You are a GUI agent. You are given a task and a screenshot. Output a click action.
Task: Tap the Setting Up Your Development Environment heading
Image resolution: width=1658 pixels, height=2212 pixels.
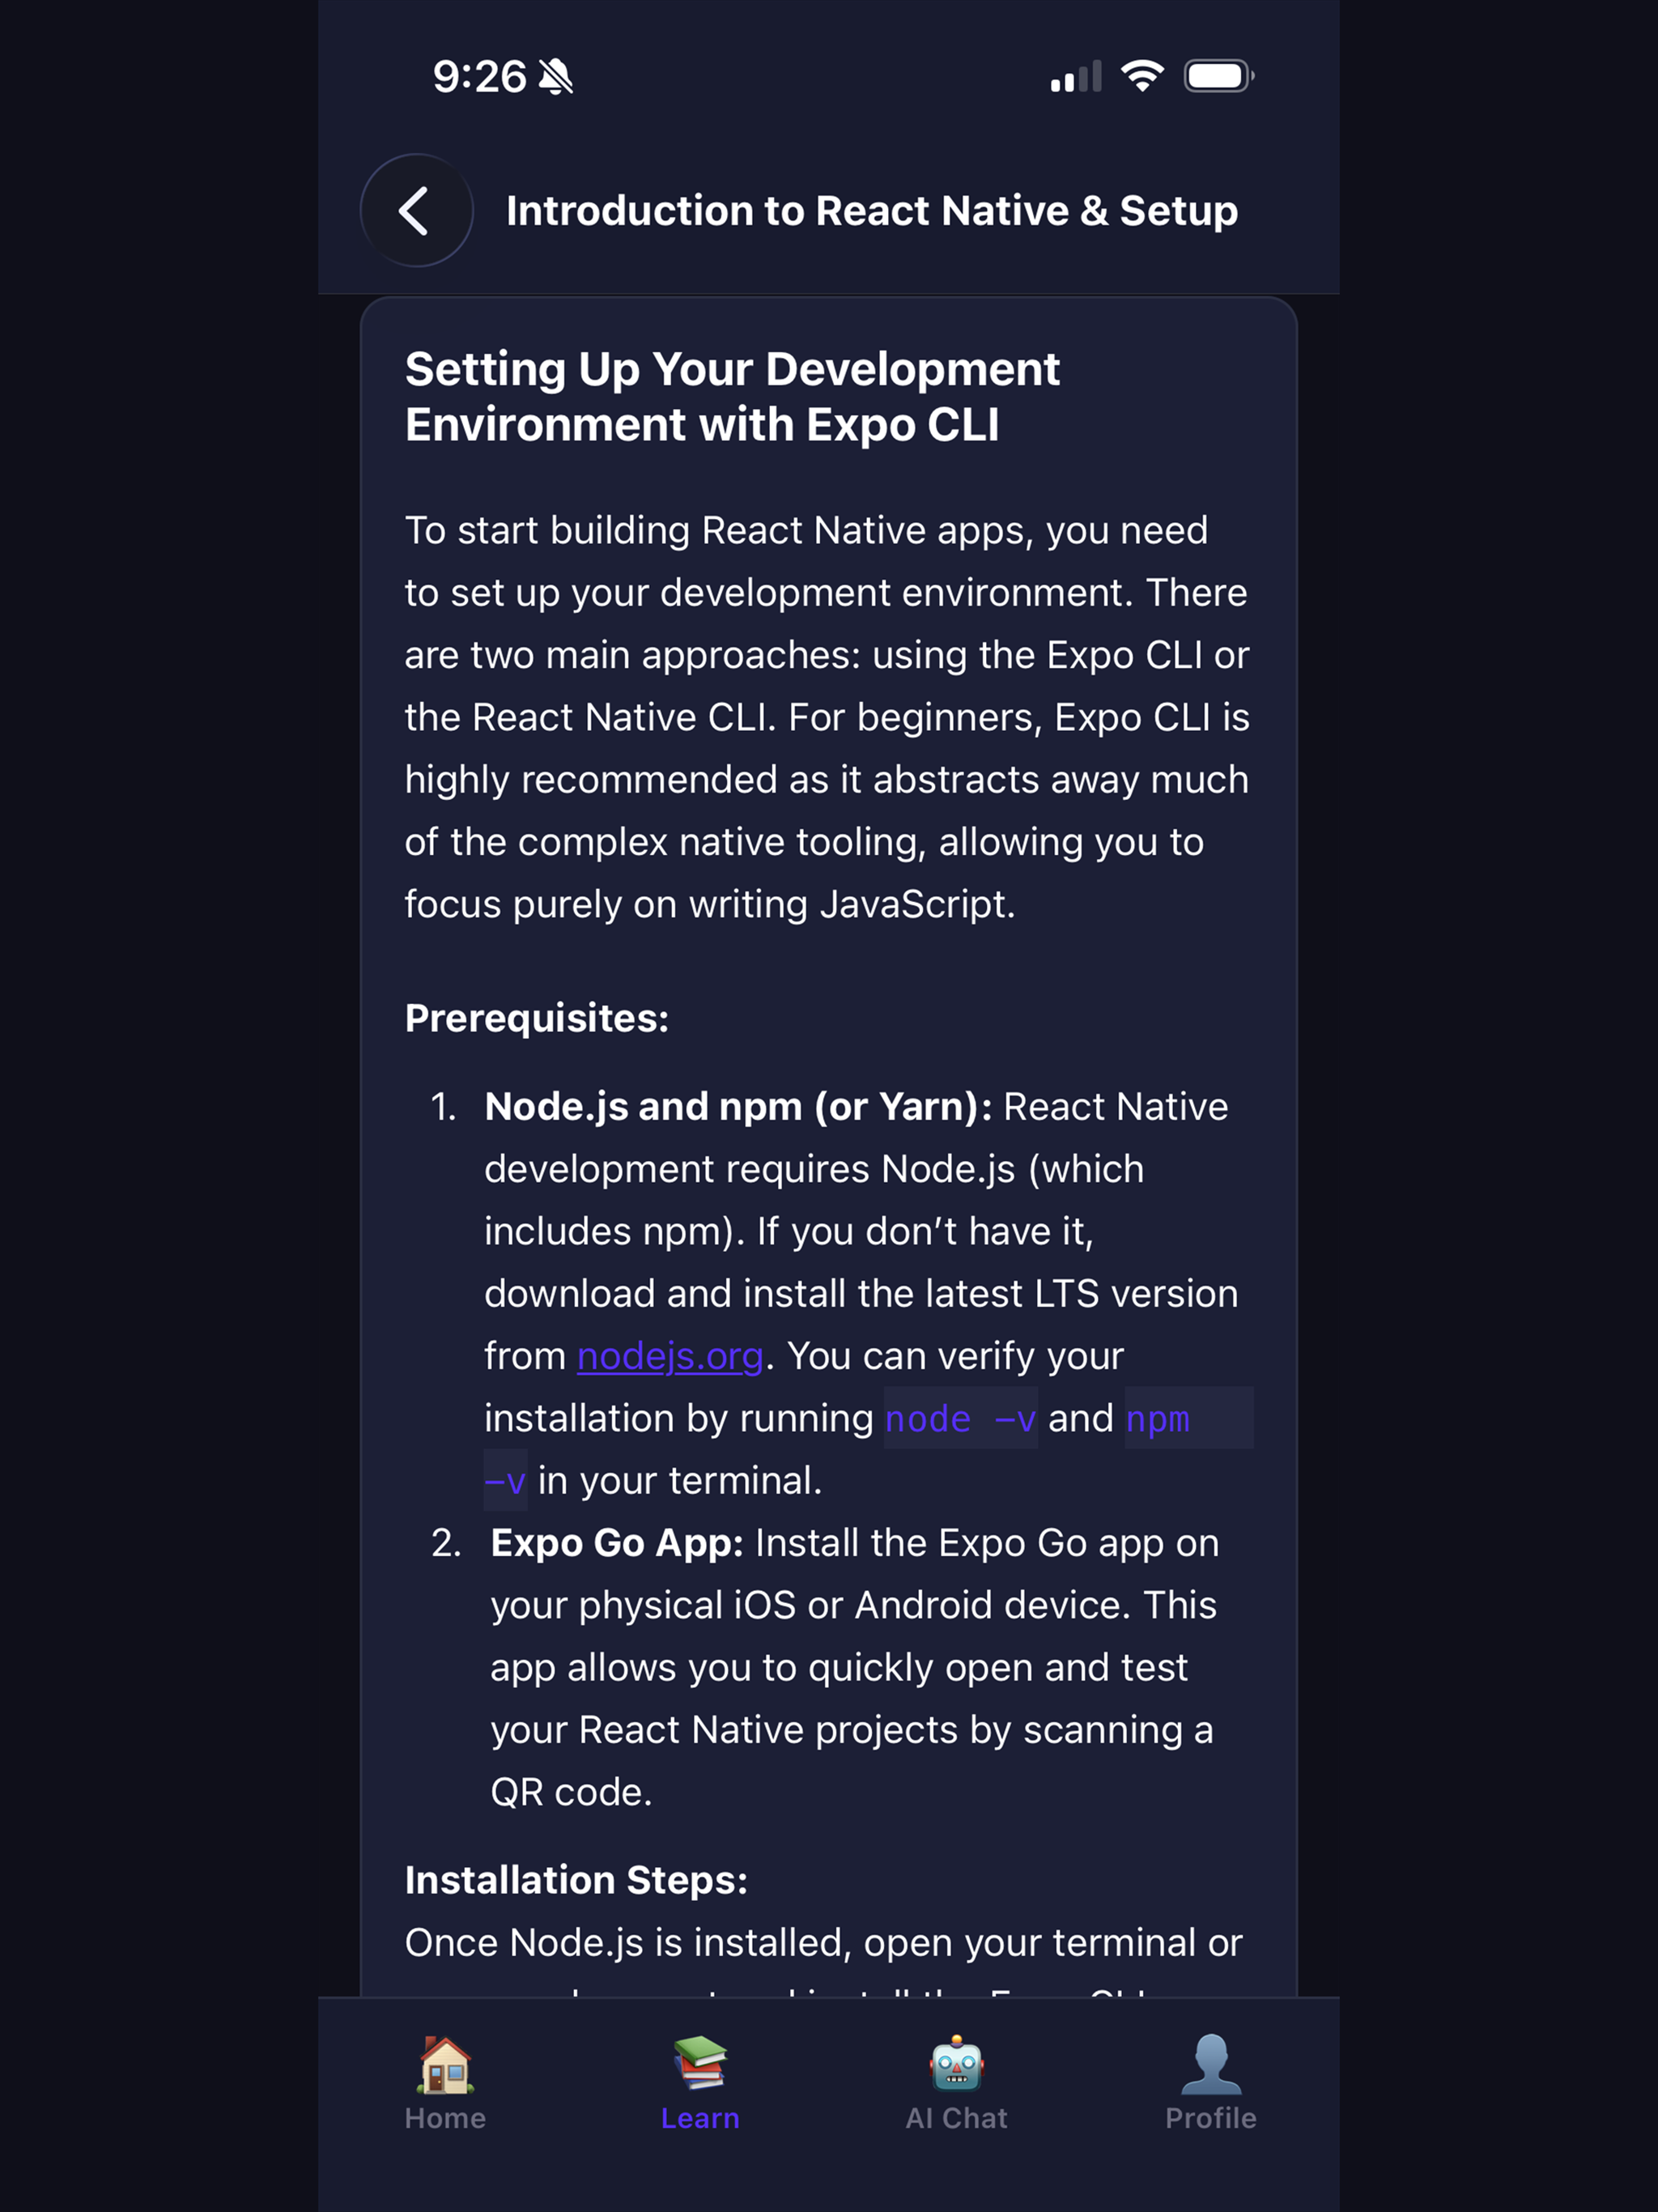pos(732,397)
